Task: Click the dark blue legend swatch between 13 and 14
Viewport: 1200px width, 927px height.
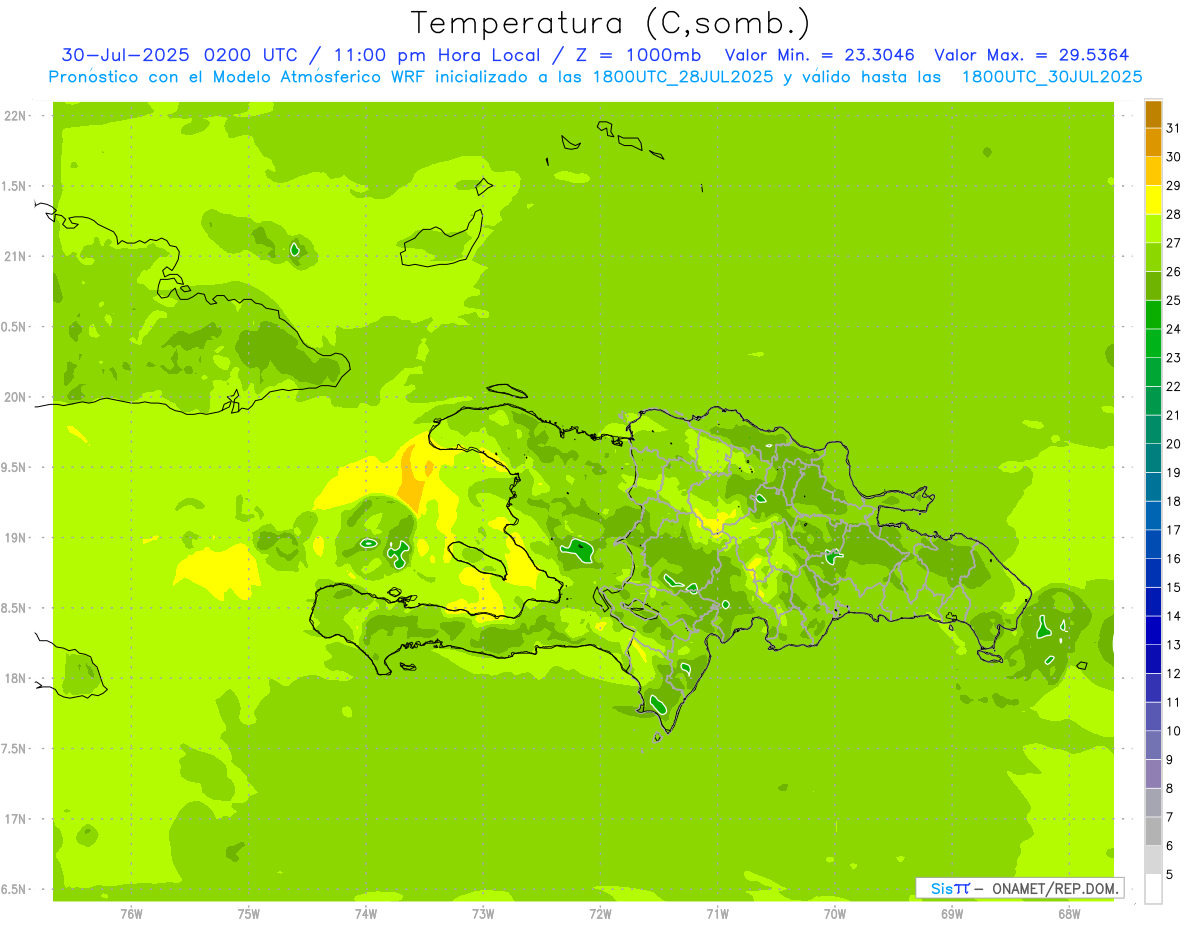Action: (1153, 630)
